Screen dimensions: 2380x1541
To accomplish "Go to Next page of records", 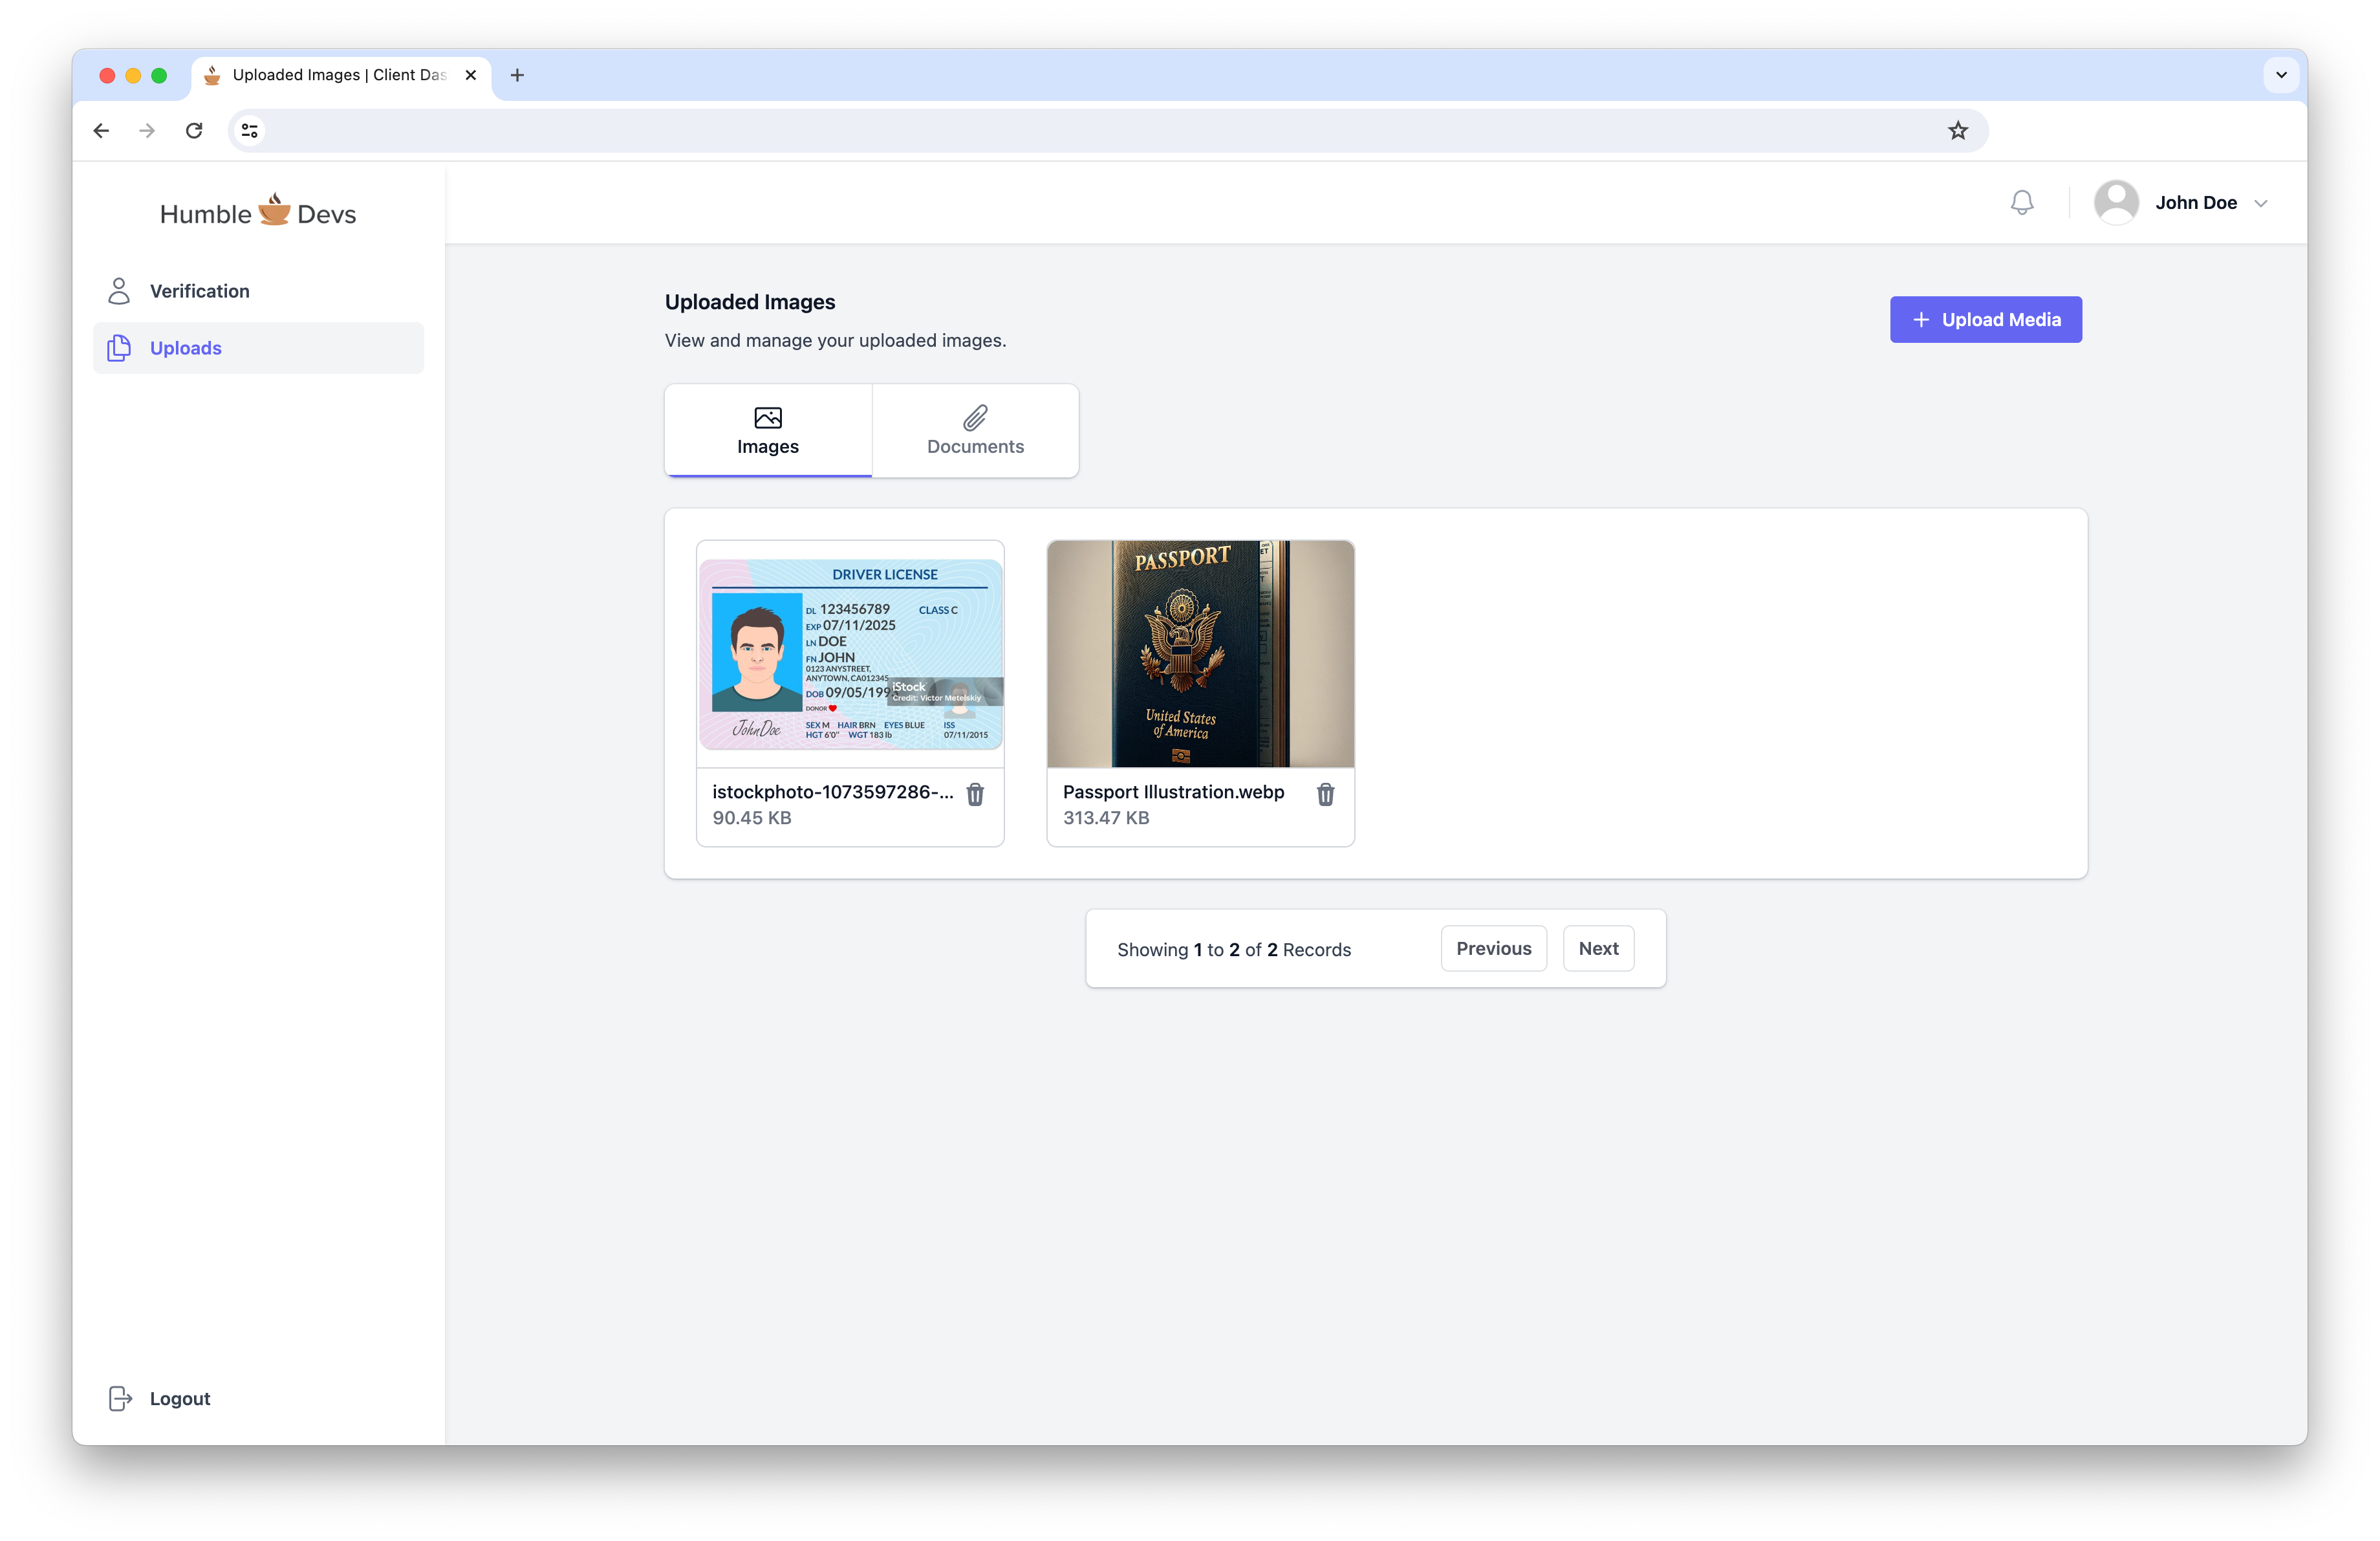I will pyautogui.click(x=1598, y=949).
